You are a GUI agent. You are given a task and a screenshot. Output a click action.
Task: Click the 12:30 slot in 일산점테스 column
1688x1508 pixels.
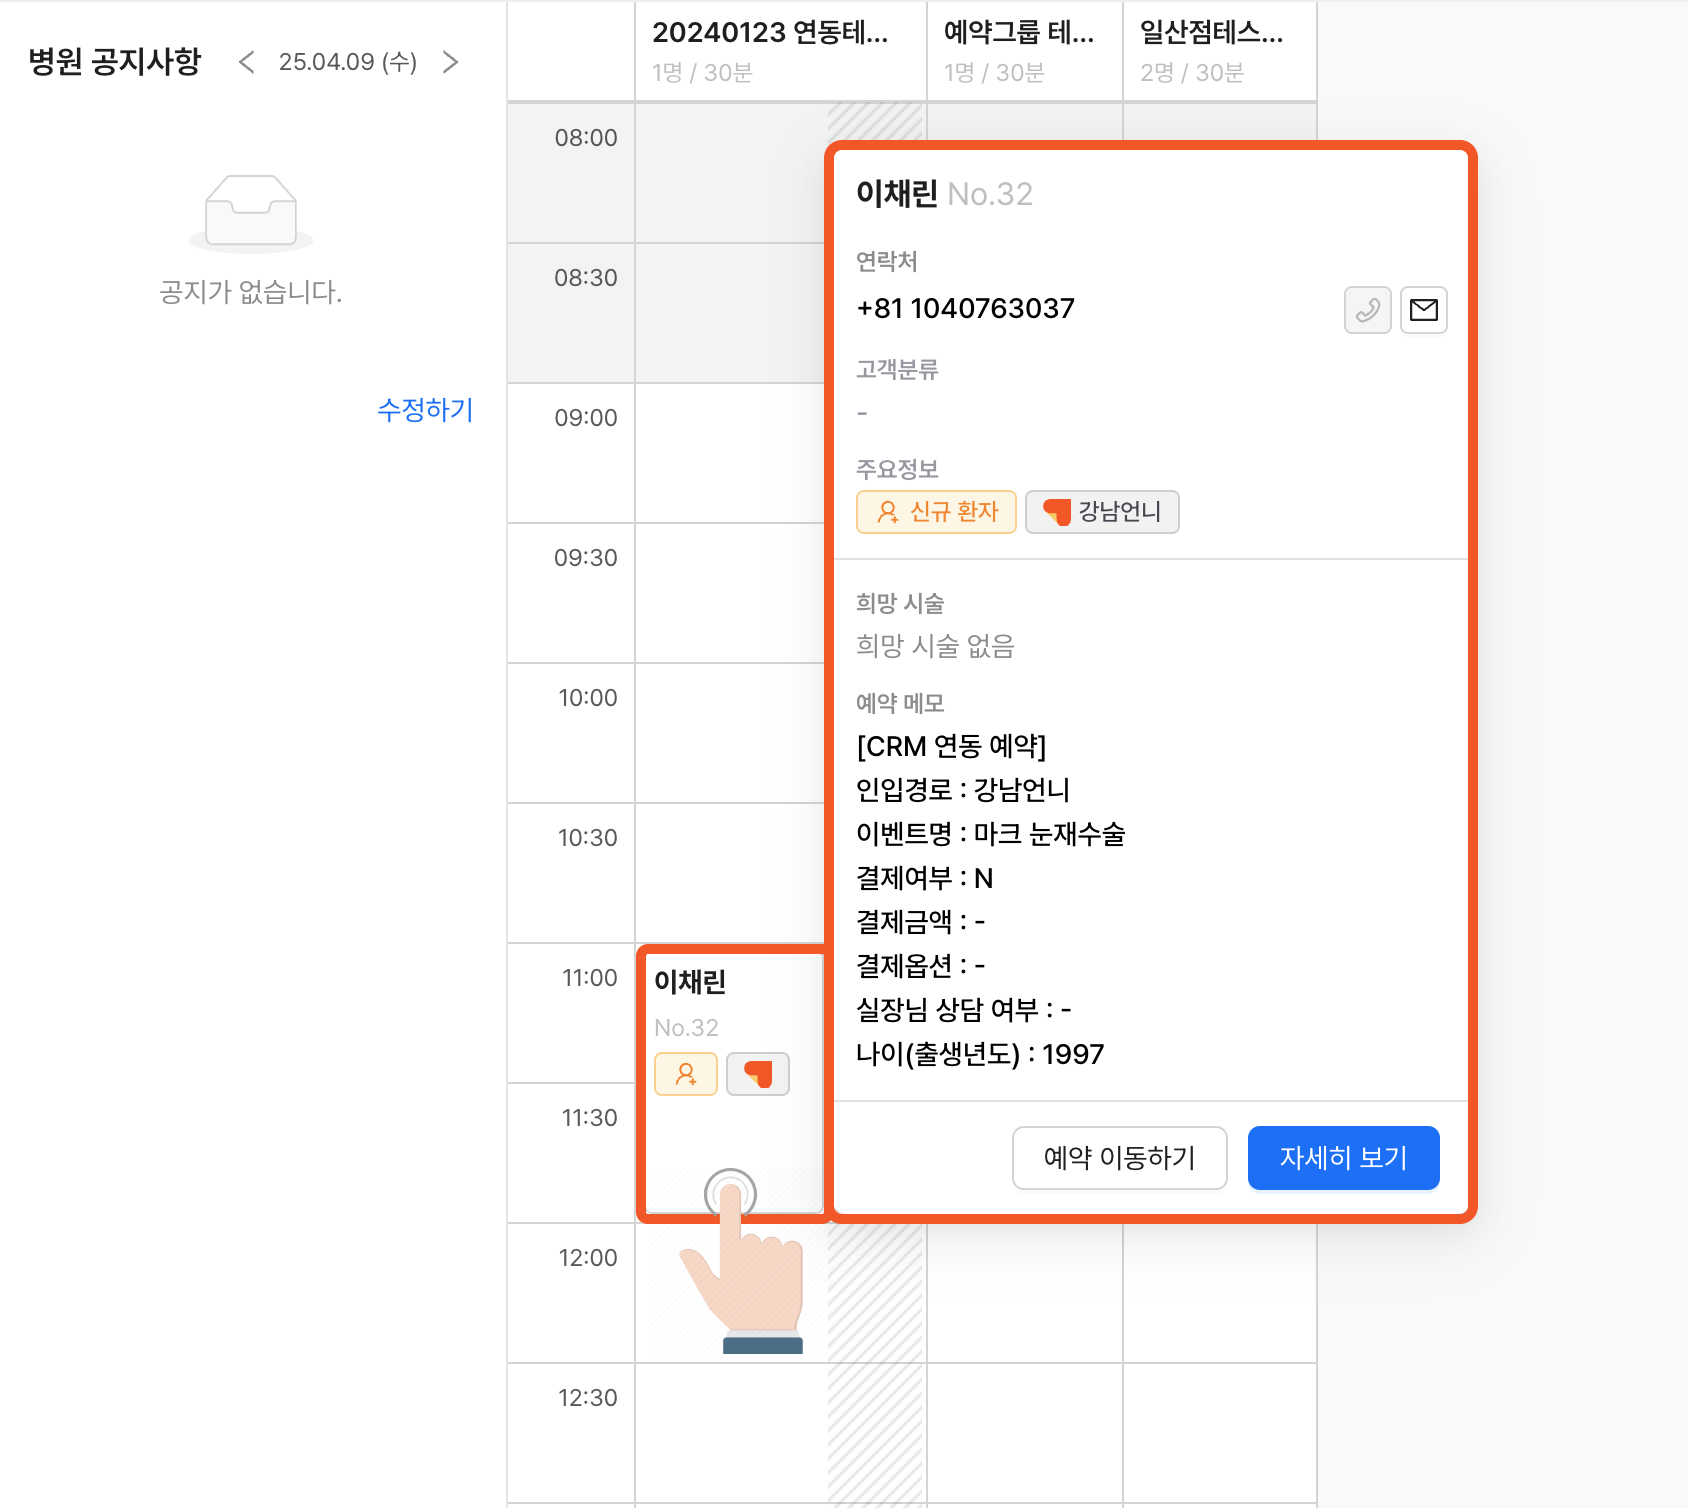1219,1432
